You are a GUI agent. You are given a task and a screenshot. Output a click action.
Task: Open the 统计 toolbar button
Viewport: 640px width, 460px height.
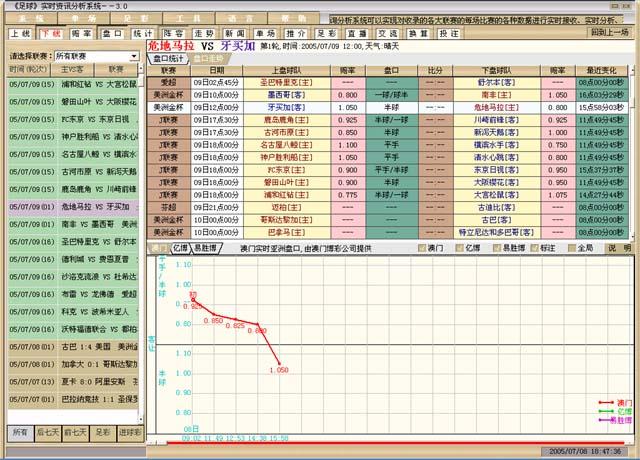click(142, 33)
